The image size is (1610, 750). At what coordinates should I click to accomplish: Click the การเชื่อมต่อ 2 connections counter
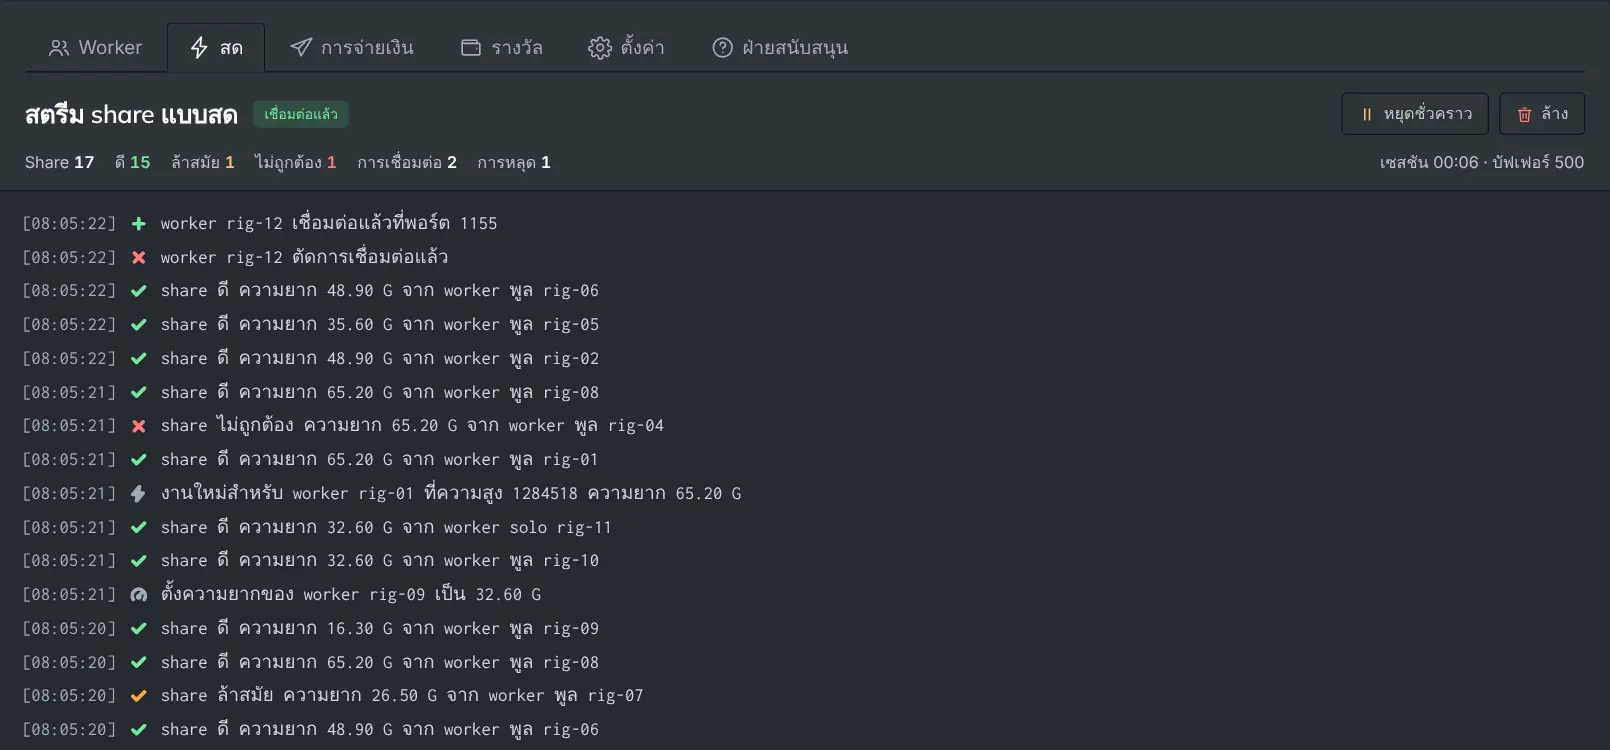coord(407,163)
